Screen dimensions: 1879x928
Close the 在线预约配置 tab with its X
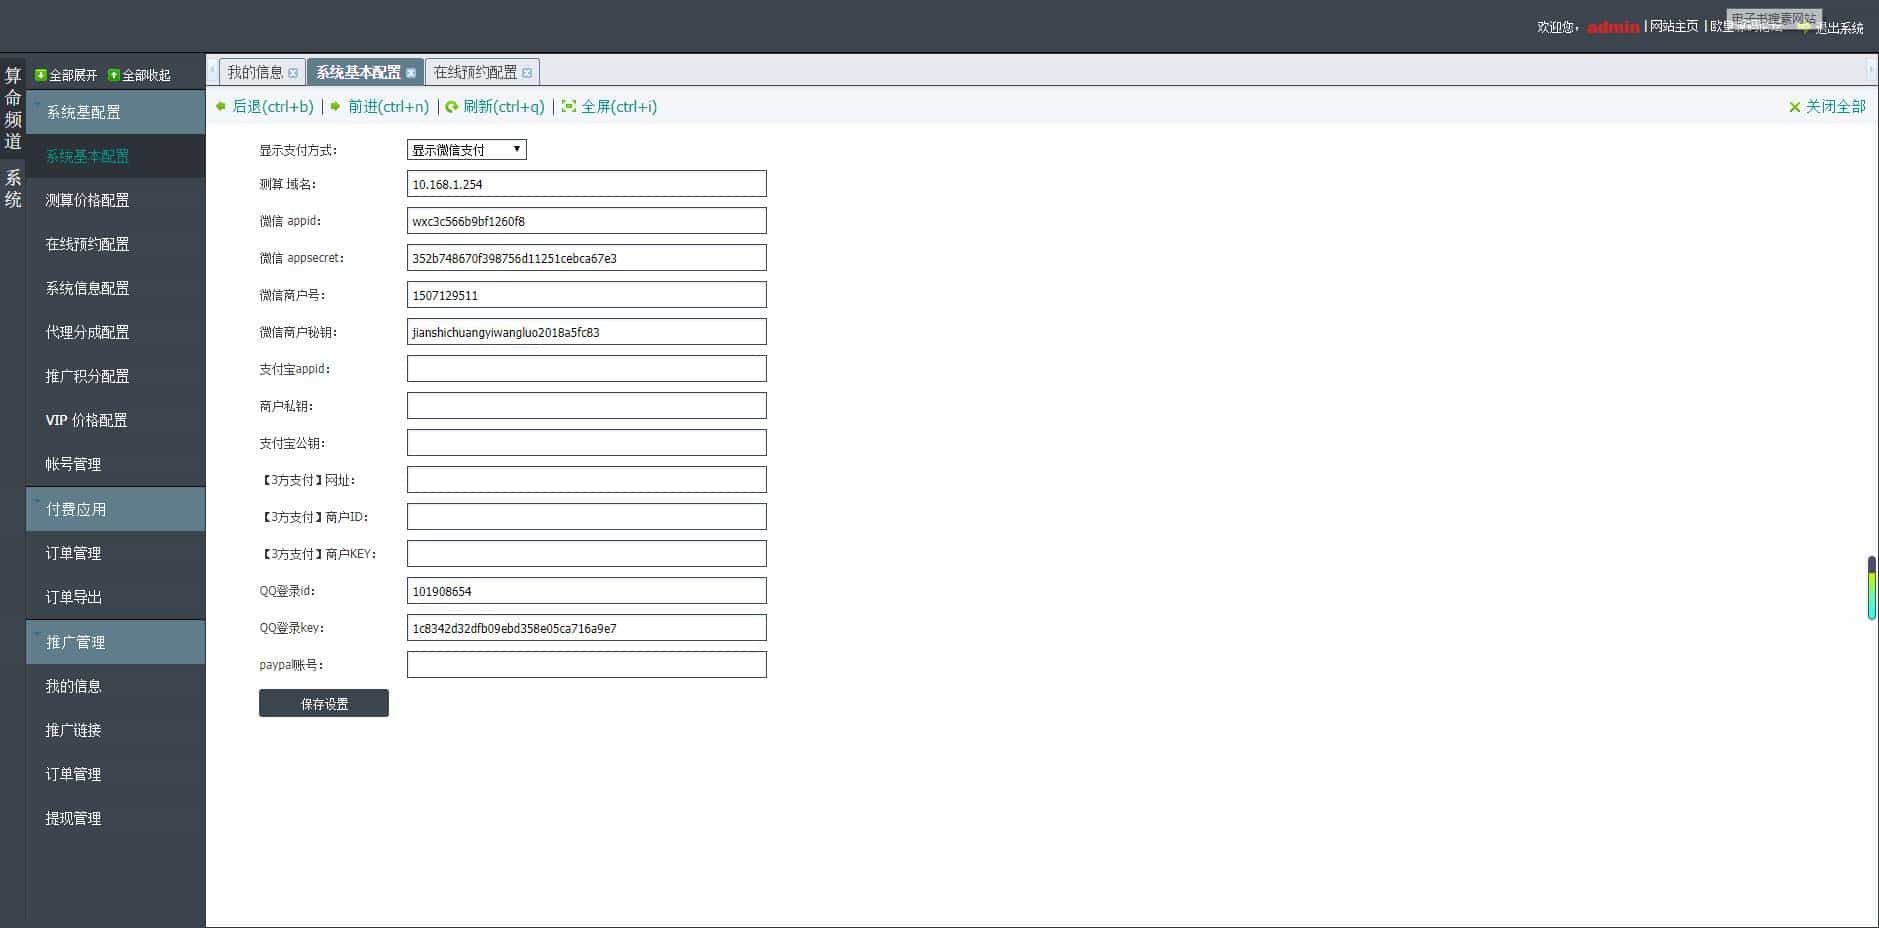pos(527,73)
